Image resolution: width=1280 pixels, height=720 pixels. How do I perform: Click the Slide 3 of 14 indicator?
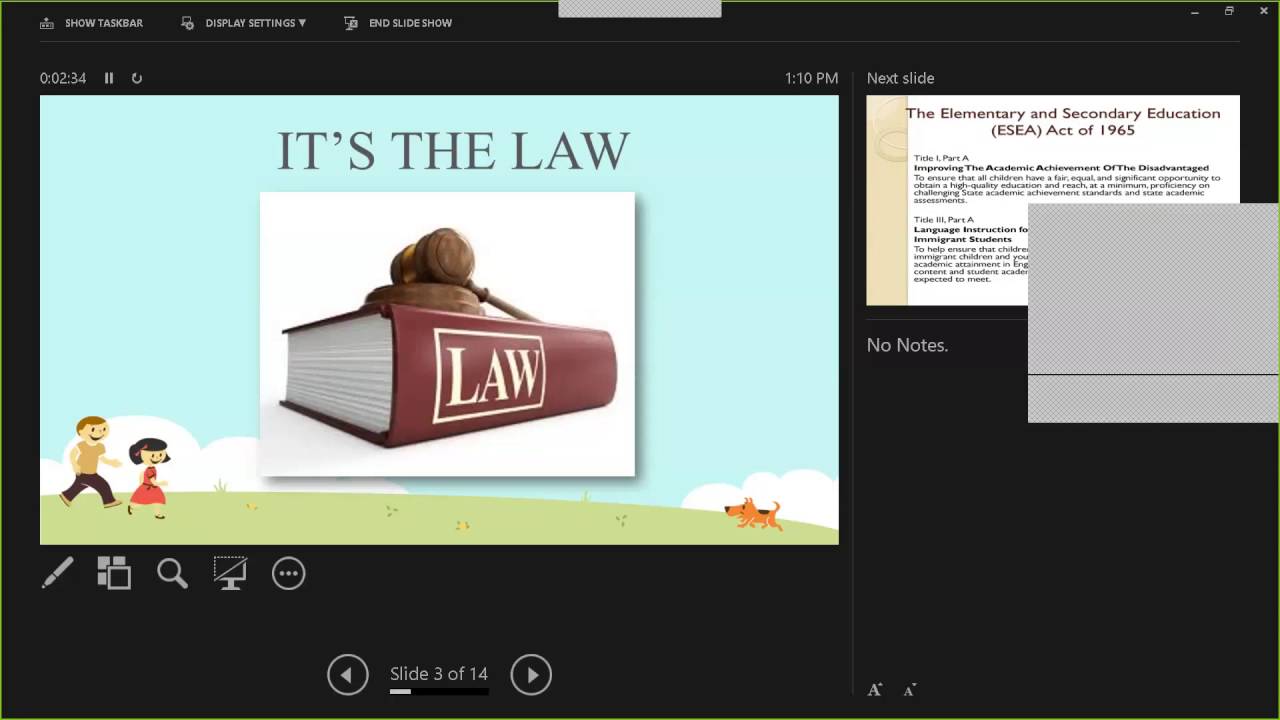pyautogui.click(x=439, y=674)
